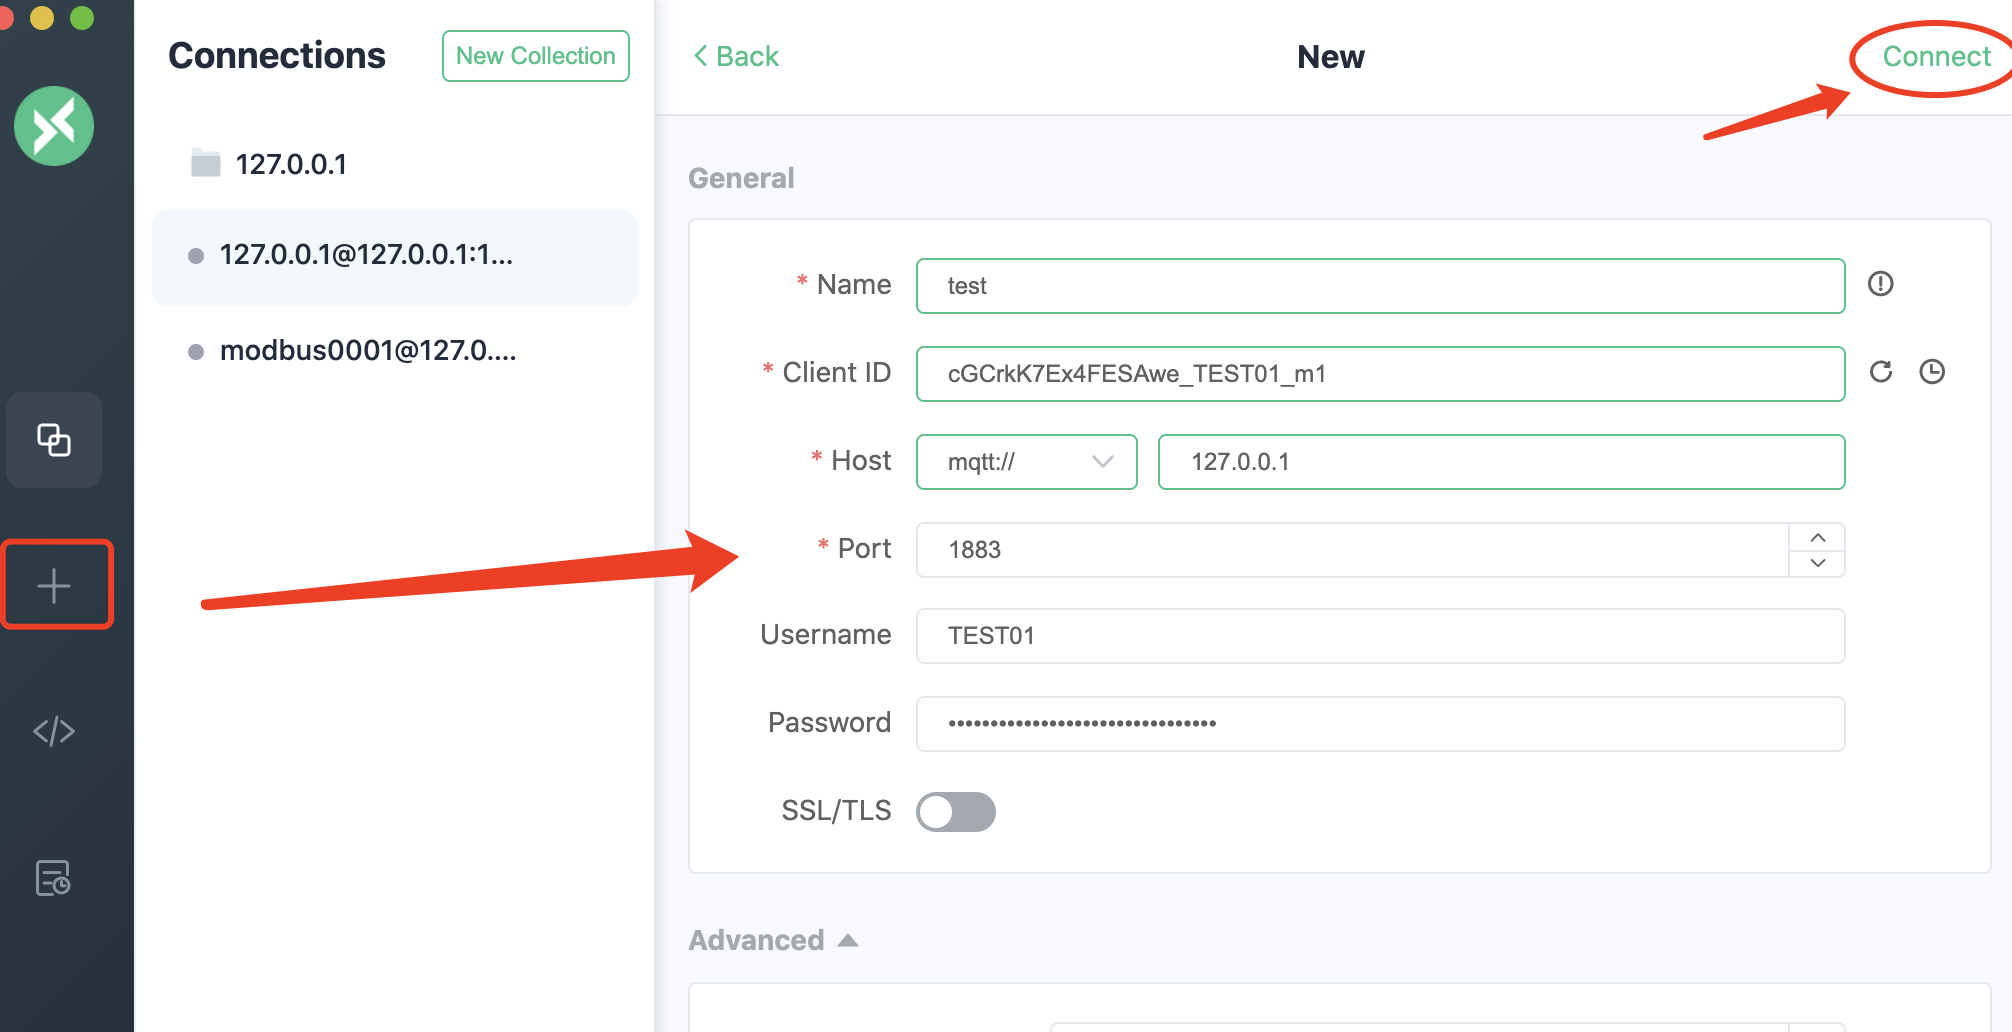Select the 127.0.0.1@127.0.0.1 connection

366,255
